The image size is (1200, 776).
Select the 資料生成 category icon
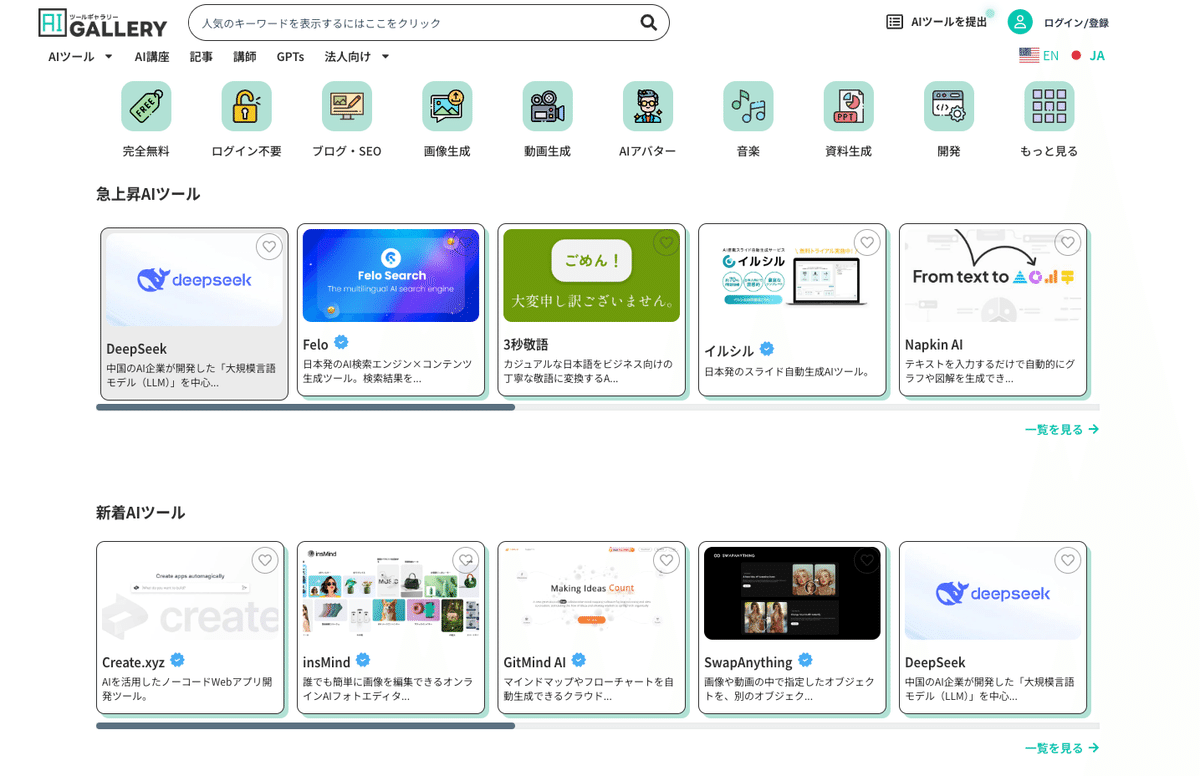(848, 106)
